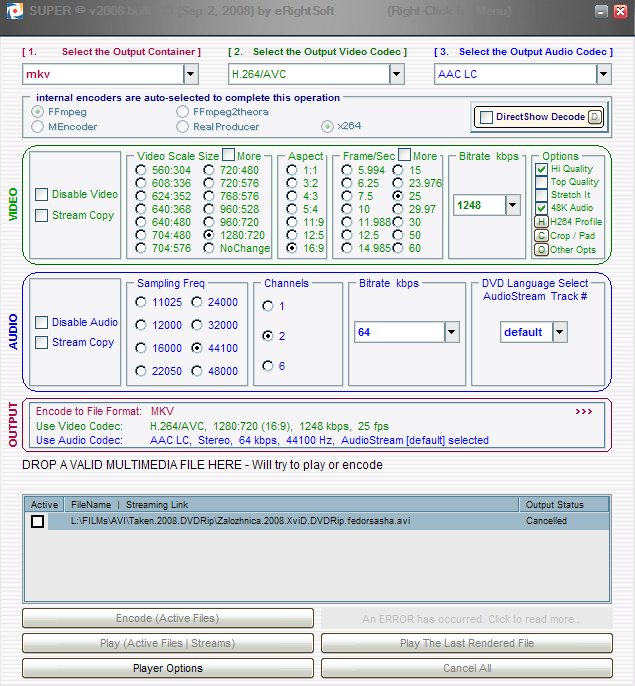
Task: Select the 4:3 aspect ratio
Action: 291,196
